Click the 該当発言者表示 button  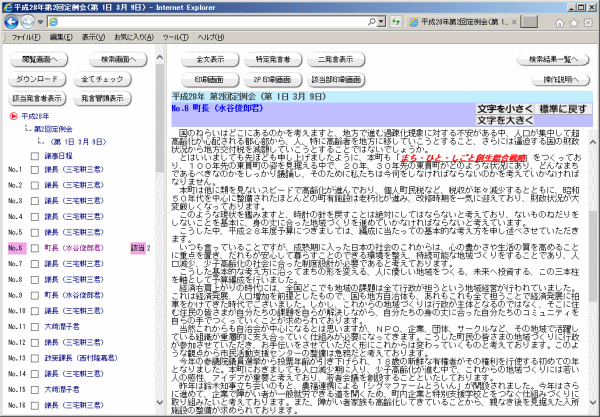tap(37, 98)
